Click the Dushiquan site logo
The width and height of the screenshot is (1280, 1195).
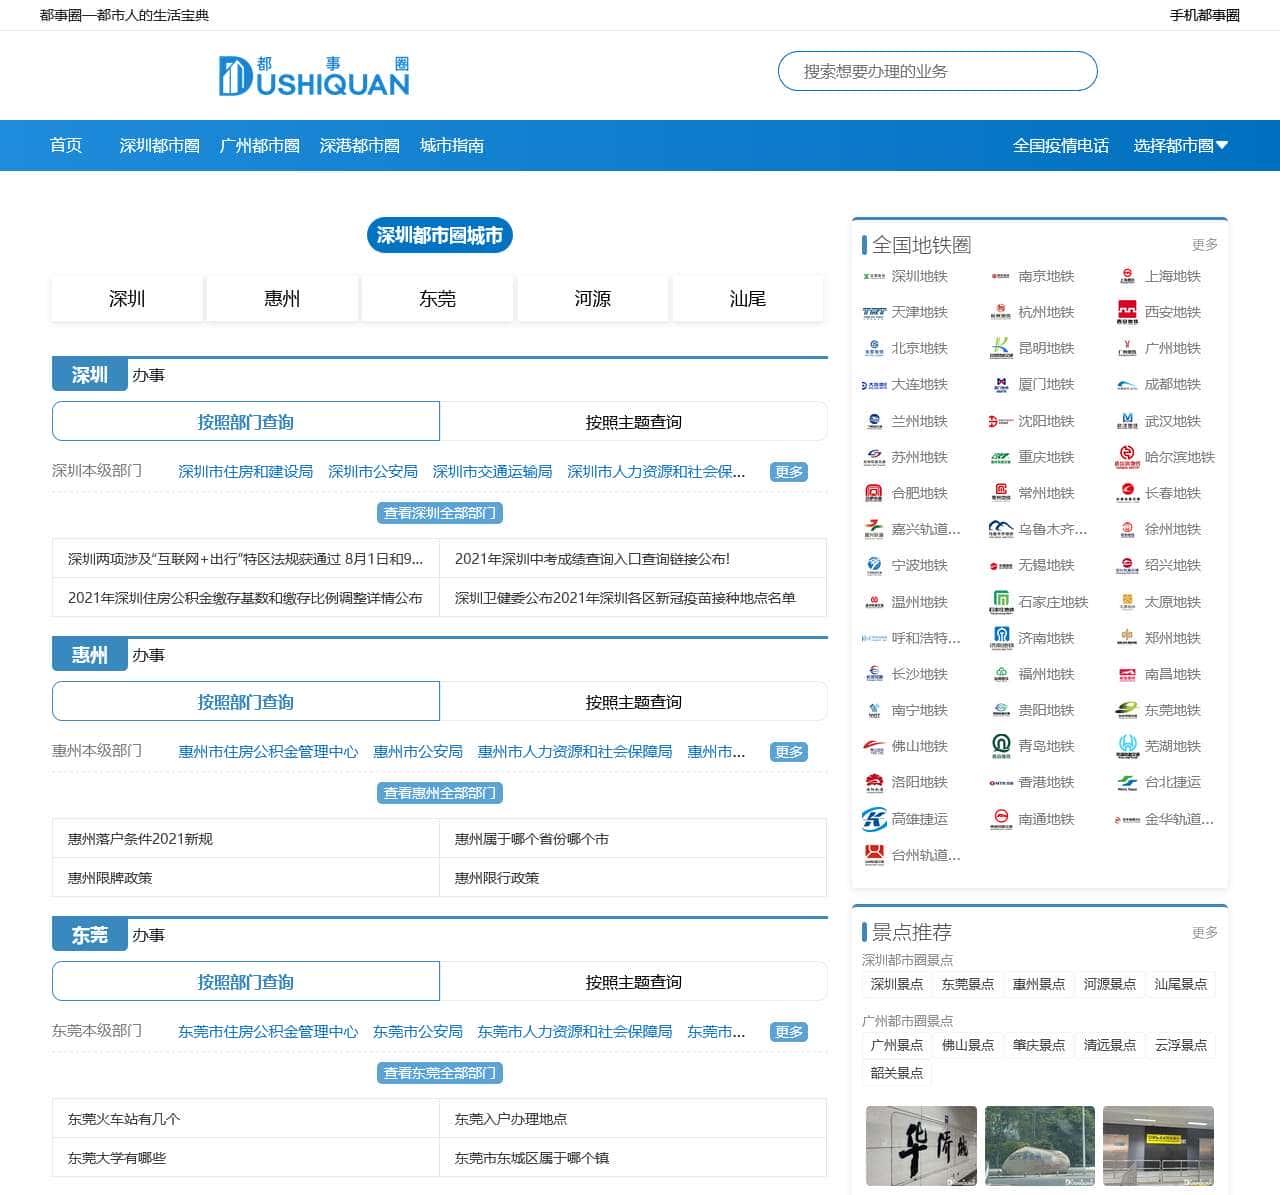[314, 76]
